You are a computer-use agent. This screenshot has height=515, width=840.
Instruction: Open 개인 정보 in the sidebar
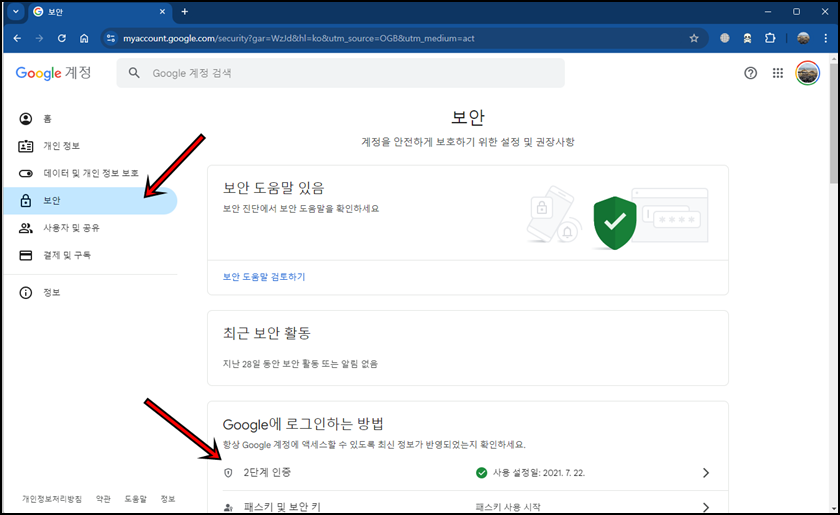coord(90,146)
